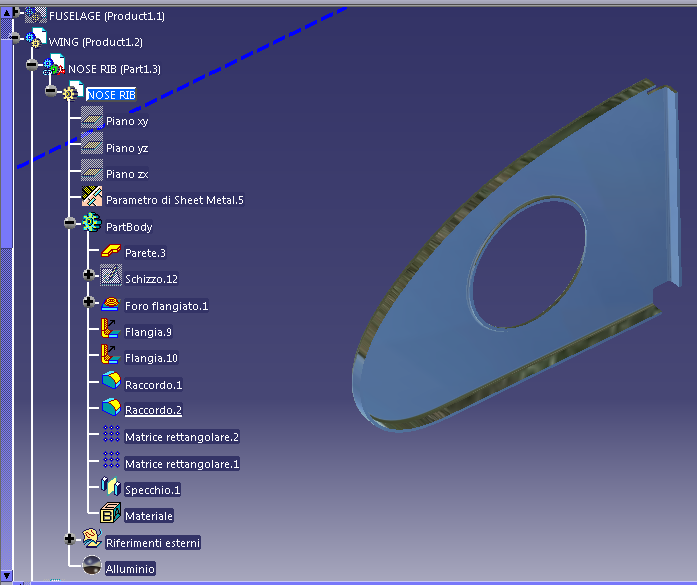Collapse the highlighted NOSE RIB part node

tap(51, 91)
